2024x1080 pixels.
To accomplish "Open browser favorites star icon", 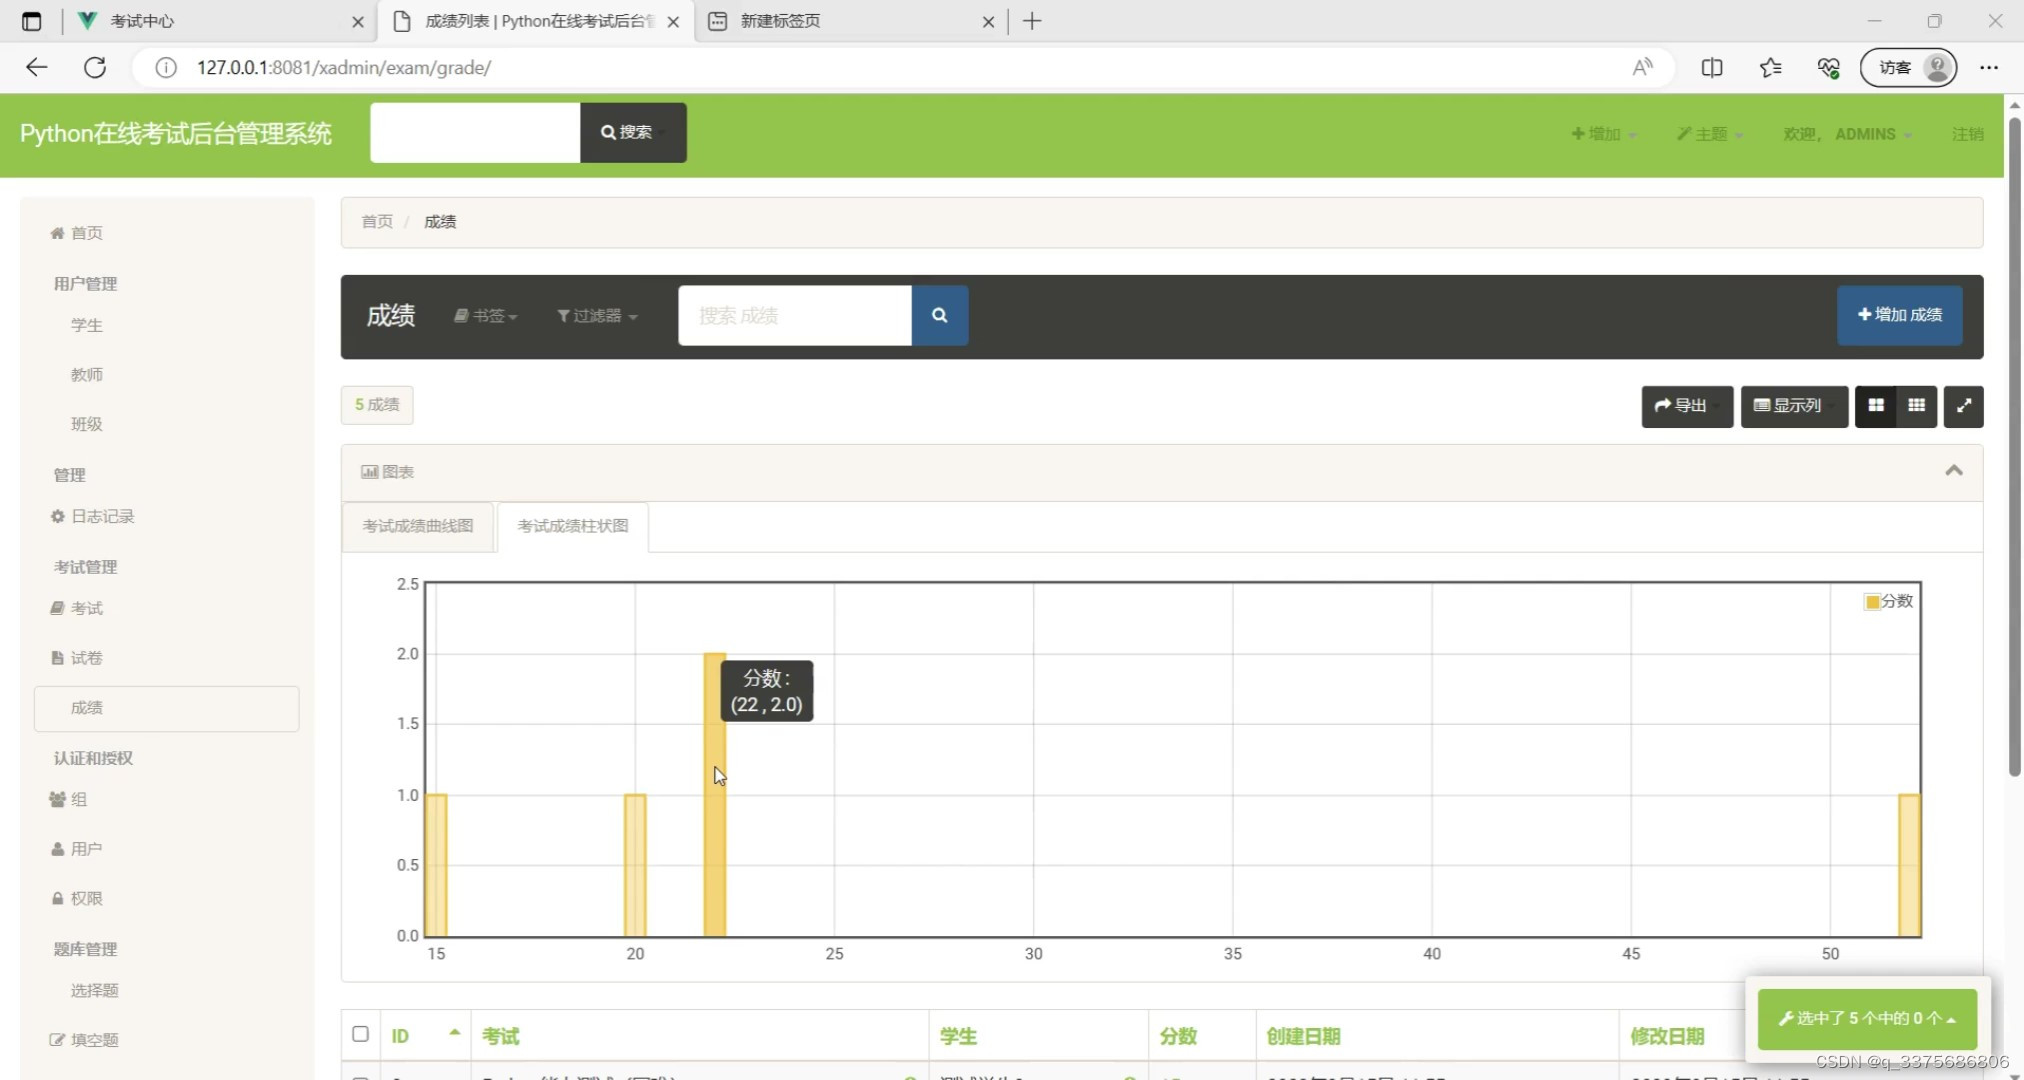I will (x=1770, y=67).
